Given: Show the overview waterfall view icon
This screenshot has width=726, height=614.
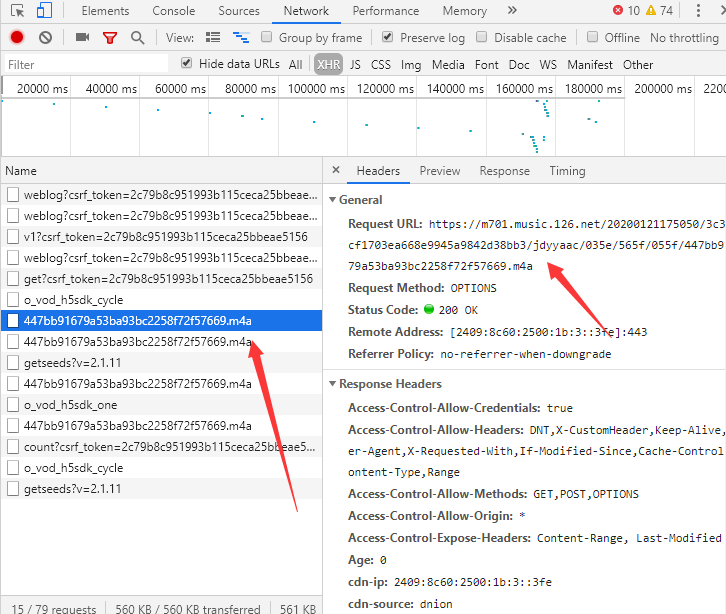Looking at the screenshot, I should (x=241, y=37).
